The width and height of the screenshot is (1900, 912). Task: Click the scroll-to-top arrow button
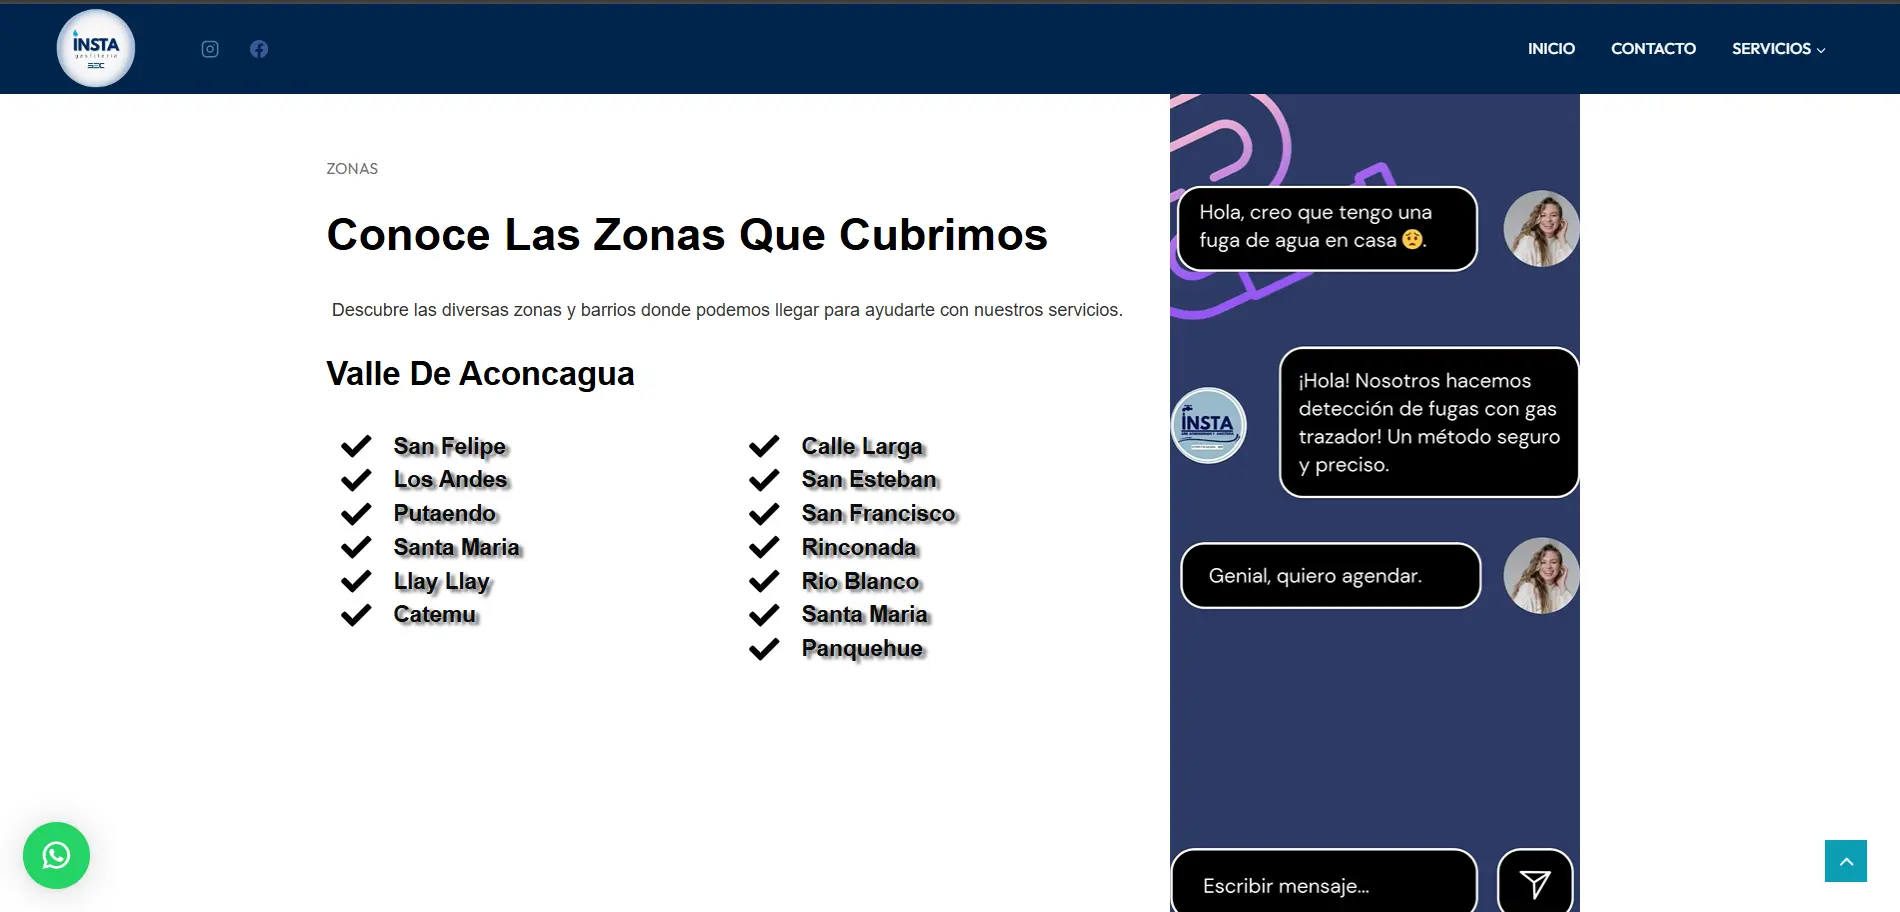(1845, 861)
